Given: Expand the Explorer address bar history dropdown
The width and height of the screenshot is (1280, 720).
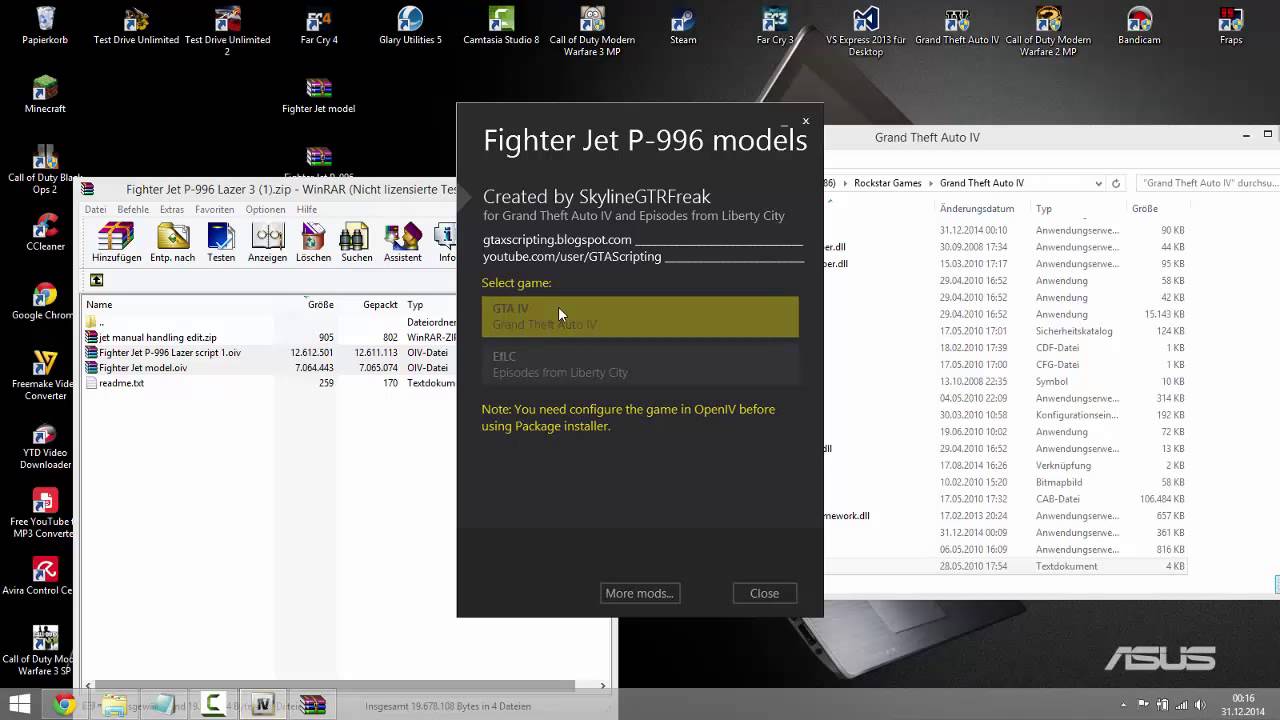Looking at the screenshot, I should [1099, 183].
